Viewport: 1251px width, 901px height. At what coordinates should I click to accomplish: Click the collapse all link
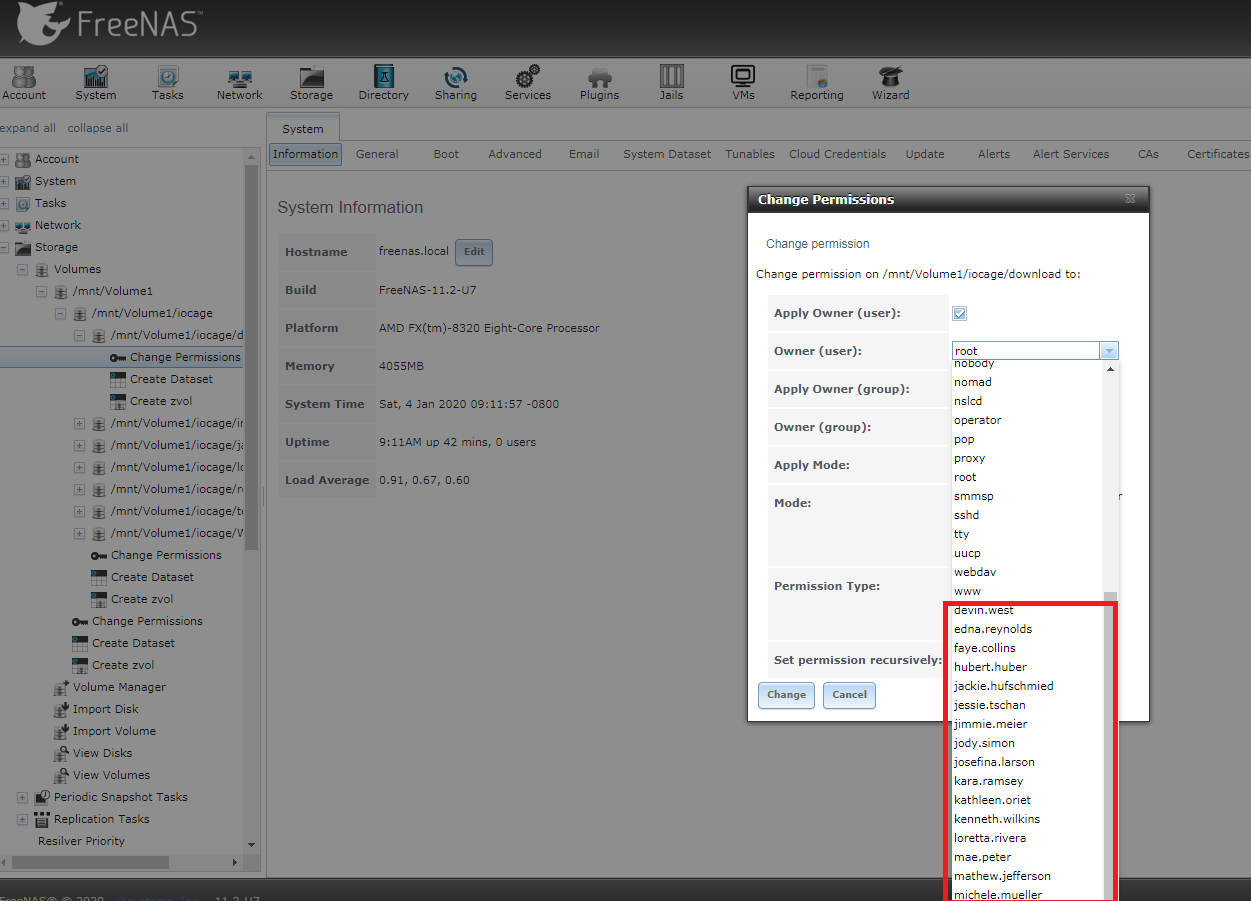click(x=98, y=128)
